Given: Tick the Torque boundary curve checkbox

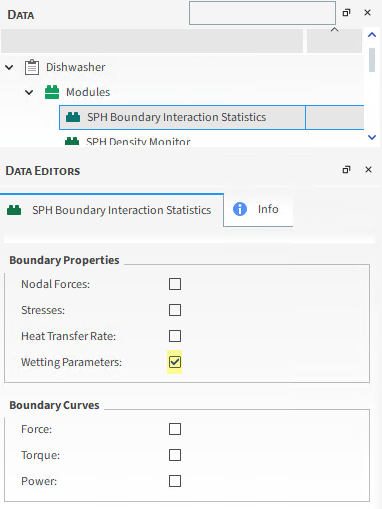Looking at the screenshot, I should point(175,455).
